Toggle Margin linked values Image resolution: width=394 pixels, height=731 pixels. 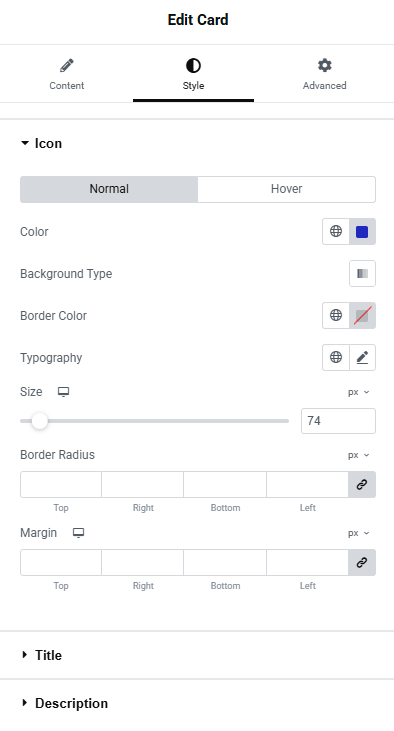pos(362,562)
